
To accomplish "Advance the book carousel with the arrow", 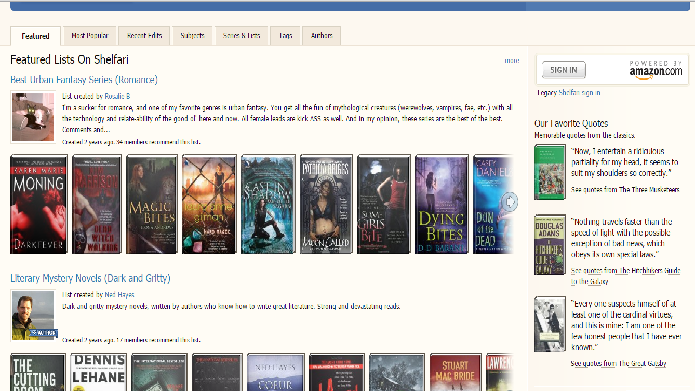I will [509, 202].
